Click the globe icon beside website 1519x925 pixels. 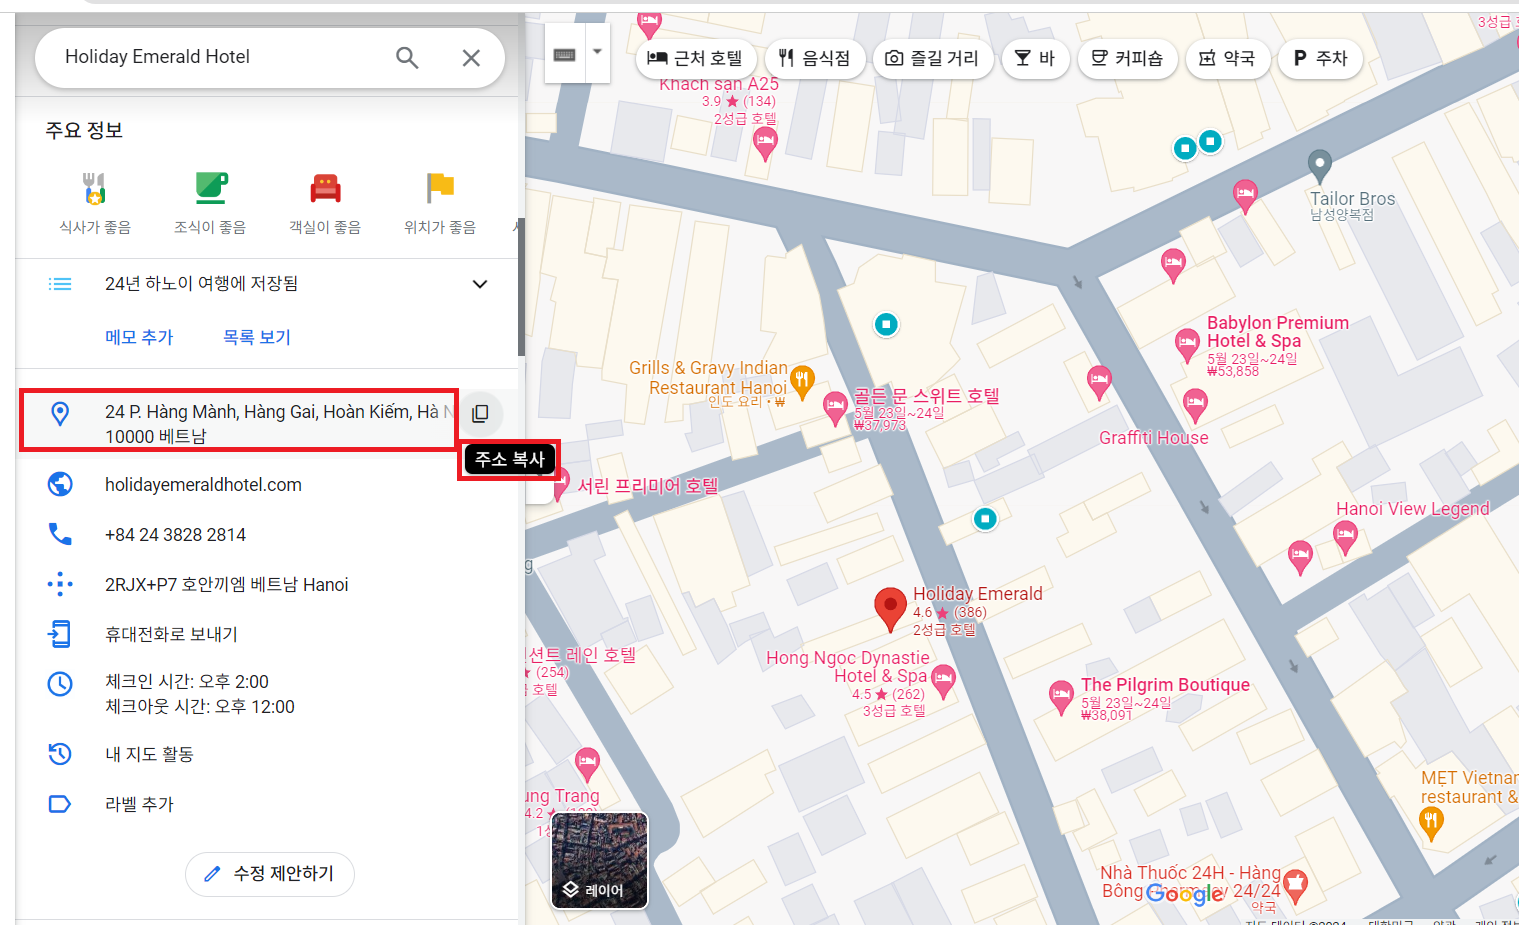tap(60, 484)
